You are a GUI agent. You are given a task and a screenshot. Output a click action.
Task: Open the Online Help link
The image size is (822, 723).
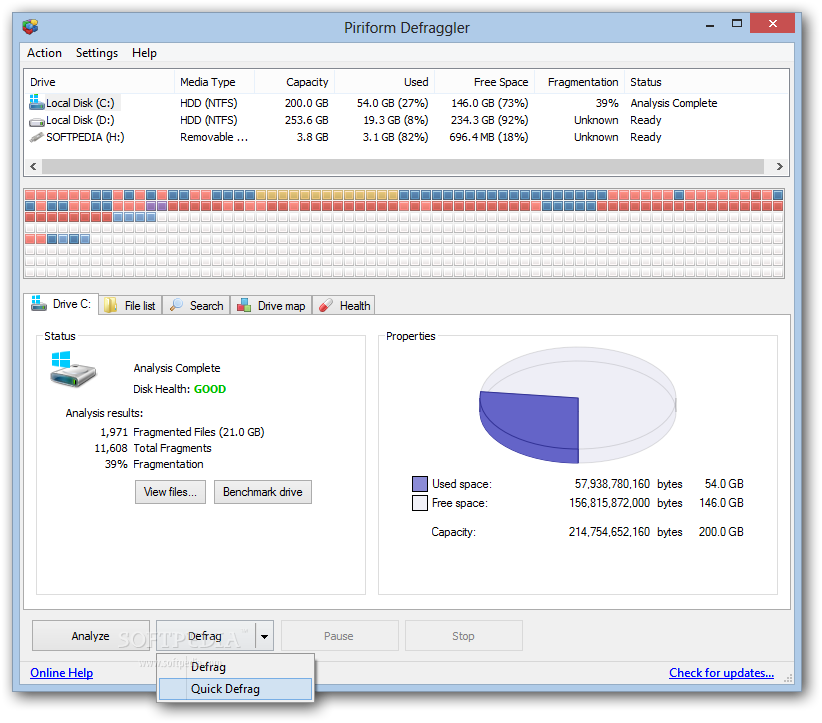pyautogui.click(x=62, y=673)
